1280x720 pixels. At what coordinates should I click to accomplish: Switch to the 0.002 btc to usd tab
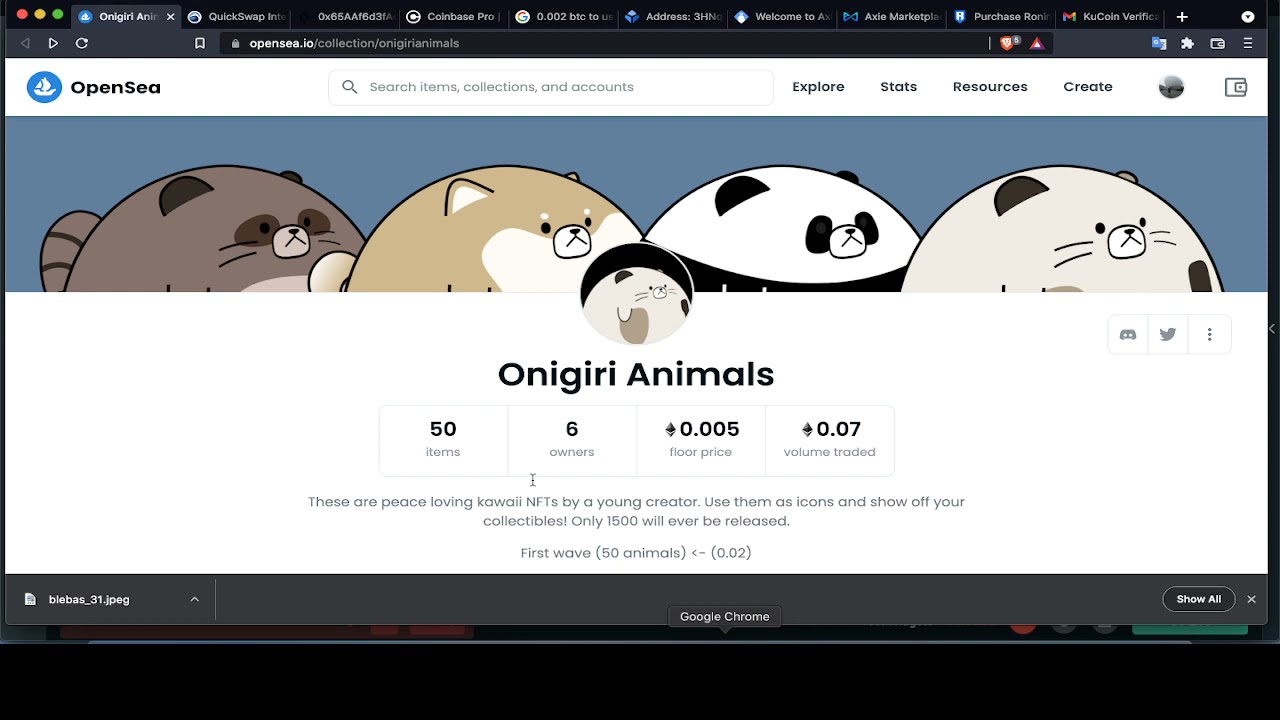coord(563,16)
